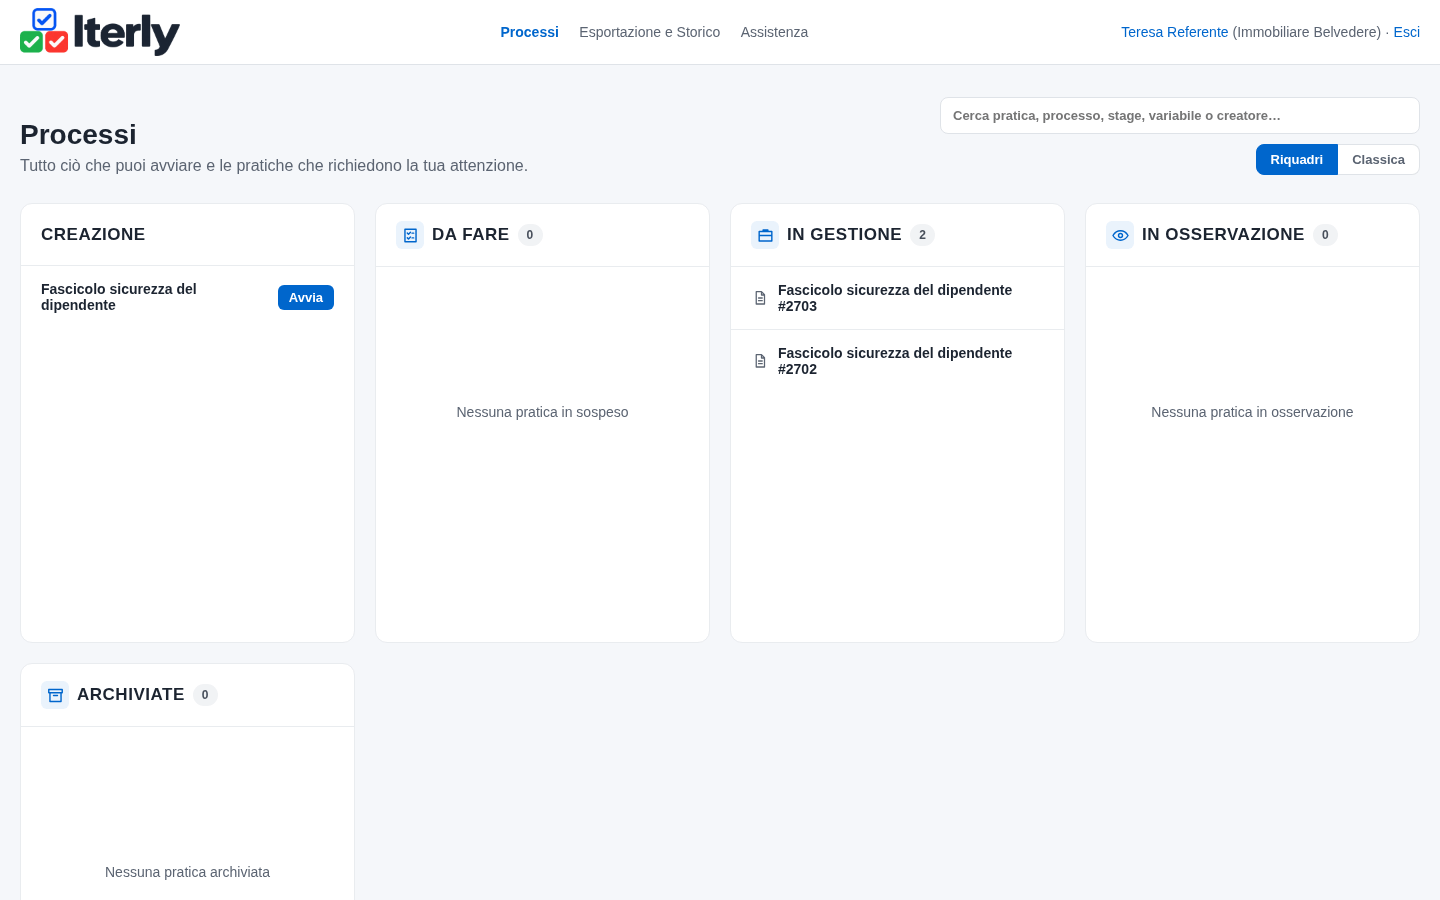This screenshot has width=1440, height=900.
Task: Click the ARCHIVIATE panel heading
Action: (x=130, y=695)
